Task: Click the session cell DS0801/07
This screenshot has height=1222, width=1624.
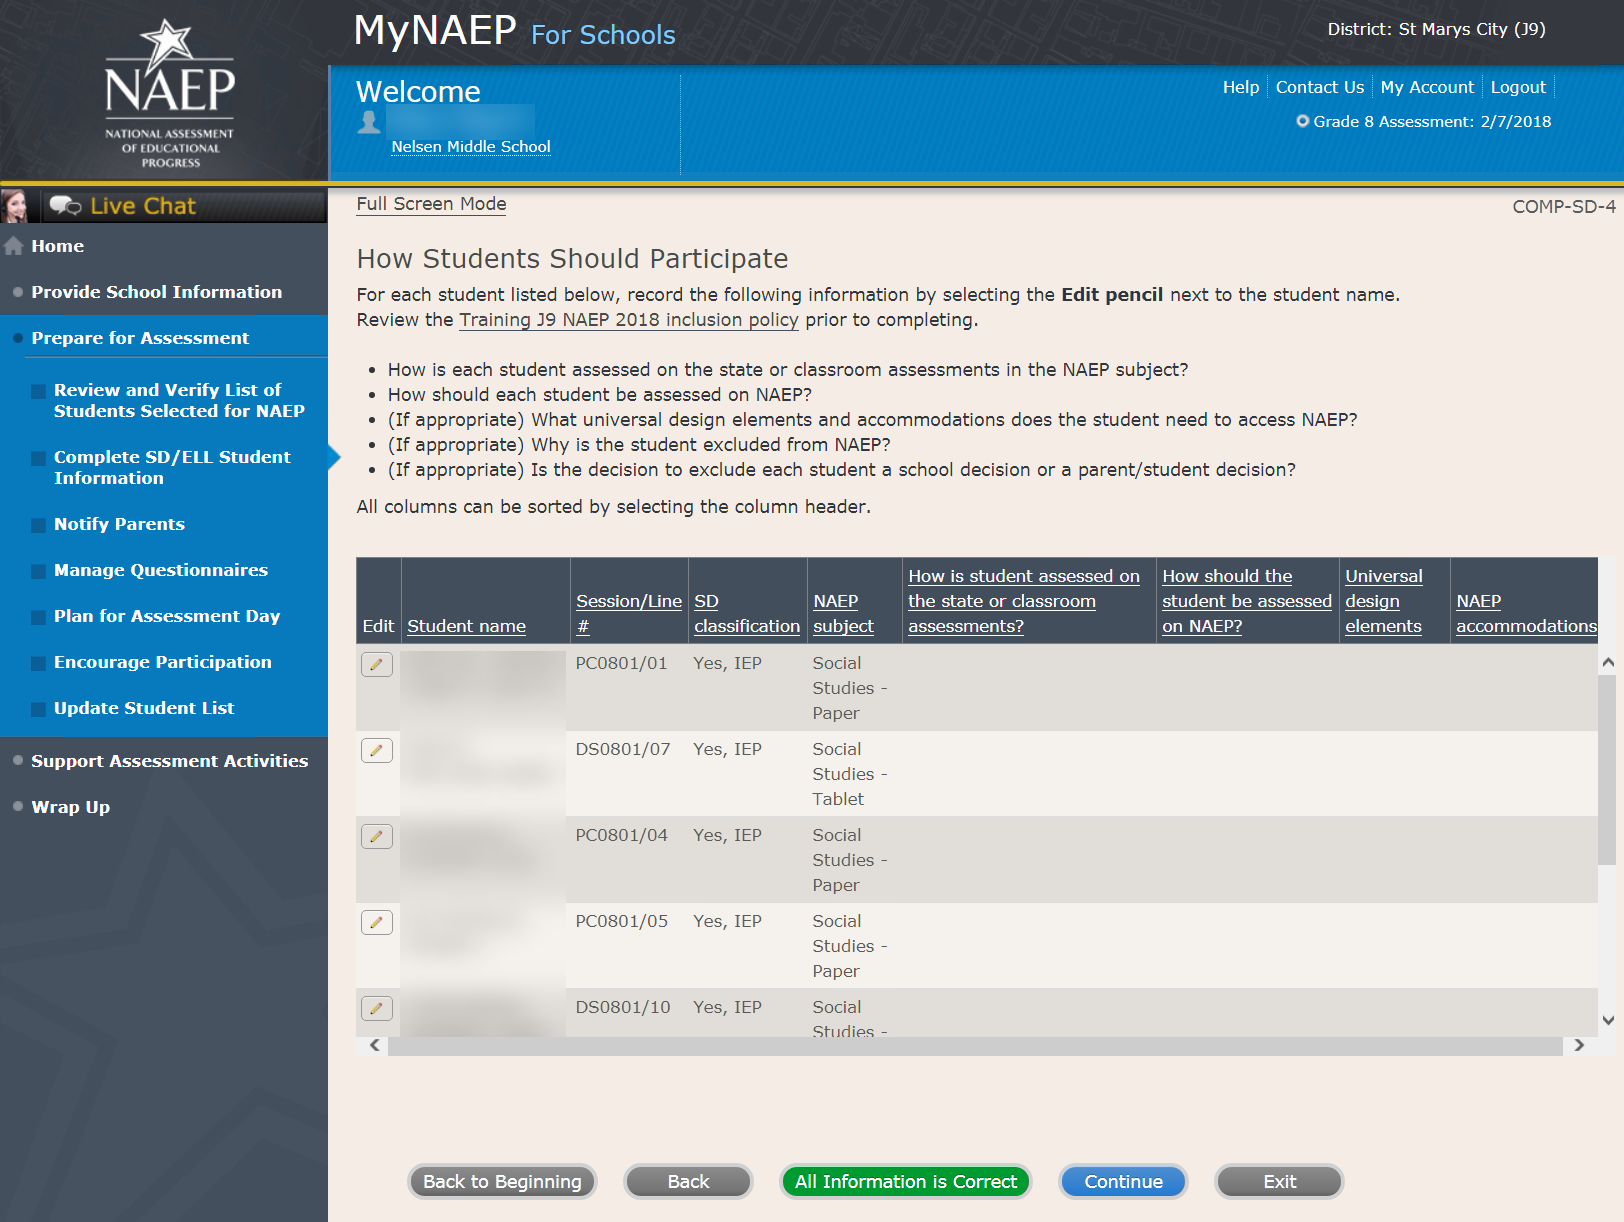Action: 623,749
